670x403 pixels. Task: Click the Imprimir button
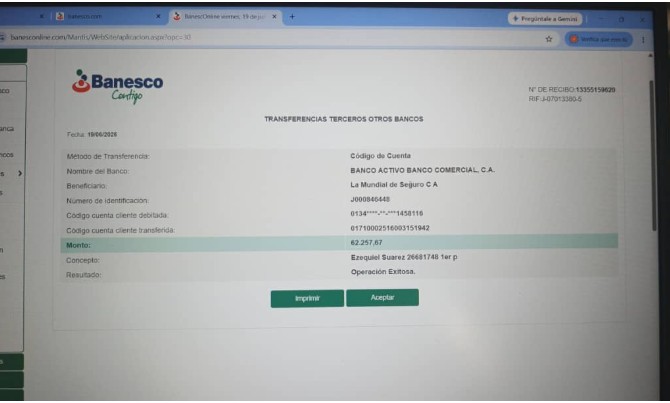coord(307,298)
